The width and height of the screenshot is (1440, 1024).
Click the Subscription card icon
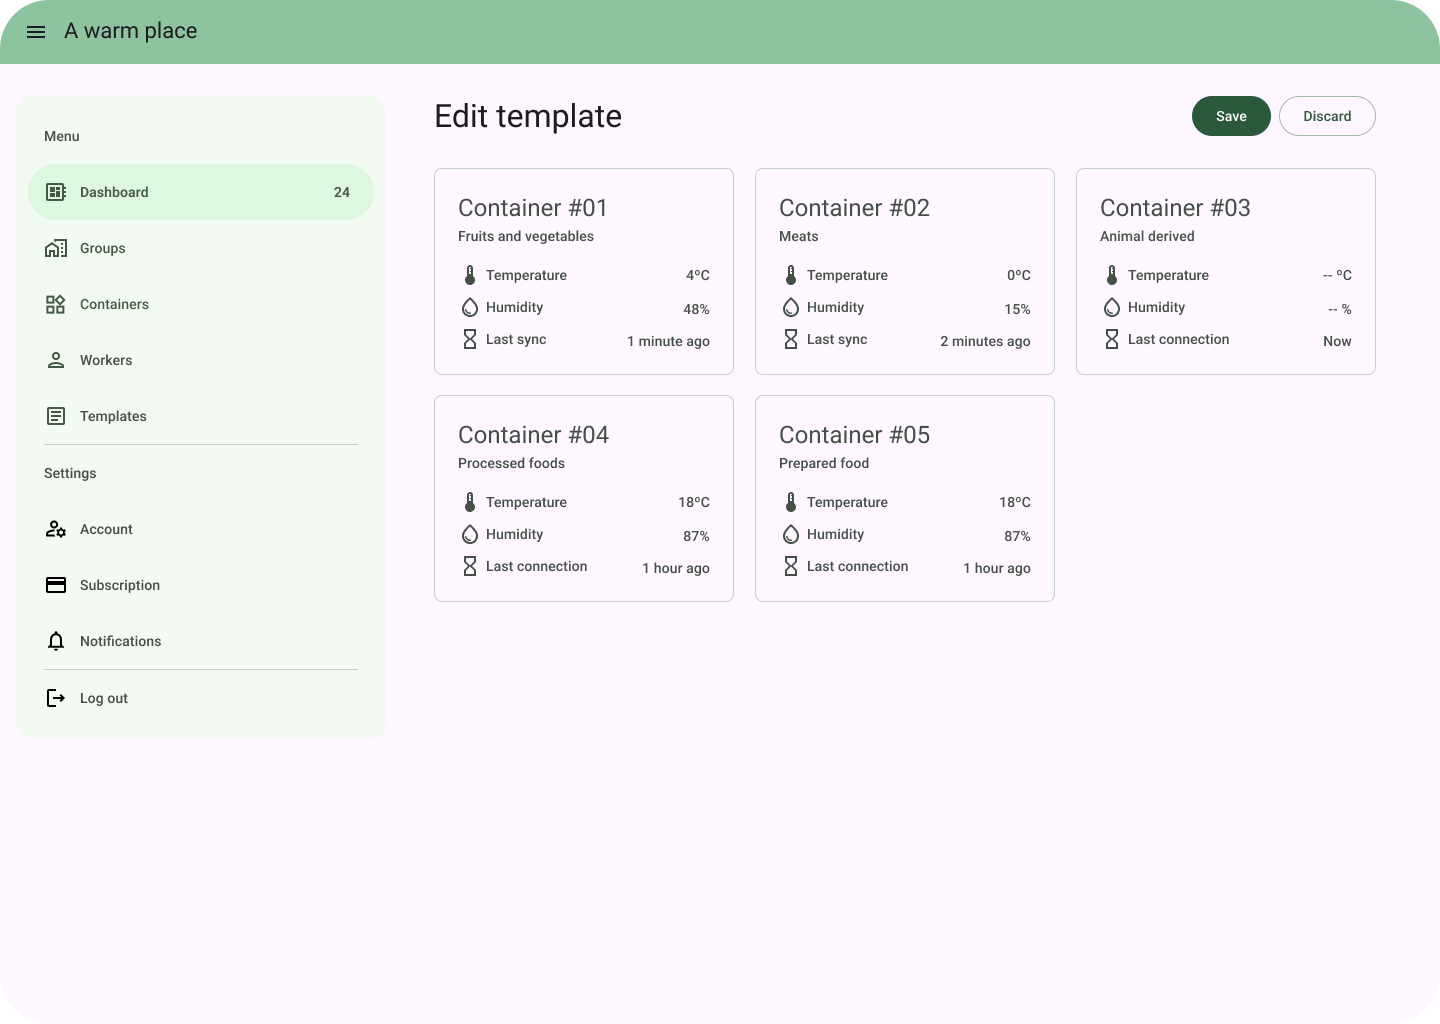pos(56,585)
